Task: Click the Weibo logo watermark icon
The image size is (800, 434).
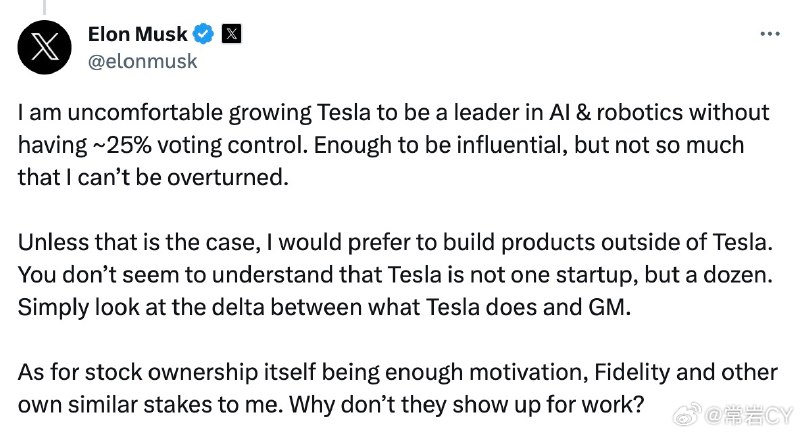Action: 688,415
